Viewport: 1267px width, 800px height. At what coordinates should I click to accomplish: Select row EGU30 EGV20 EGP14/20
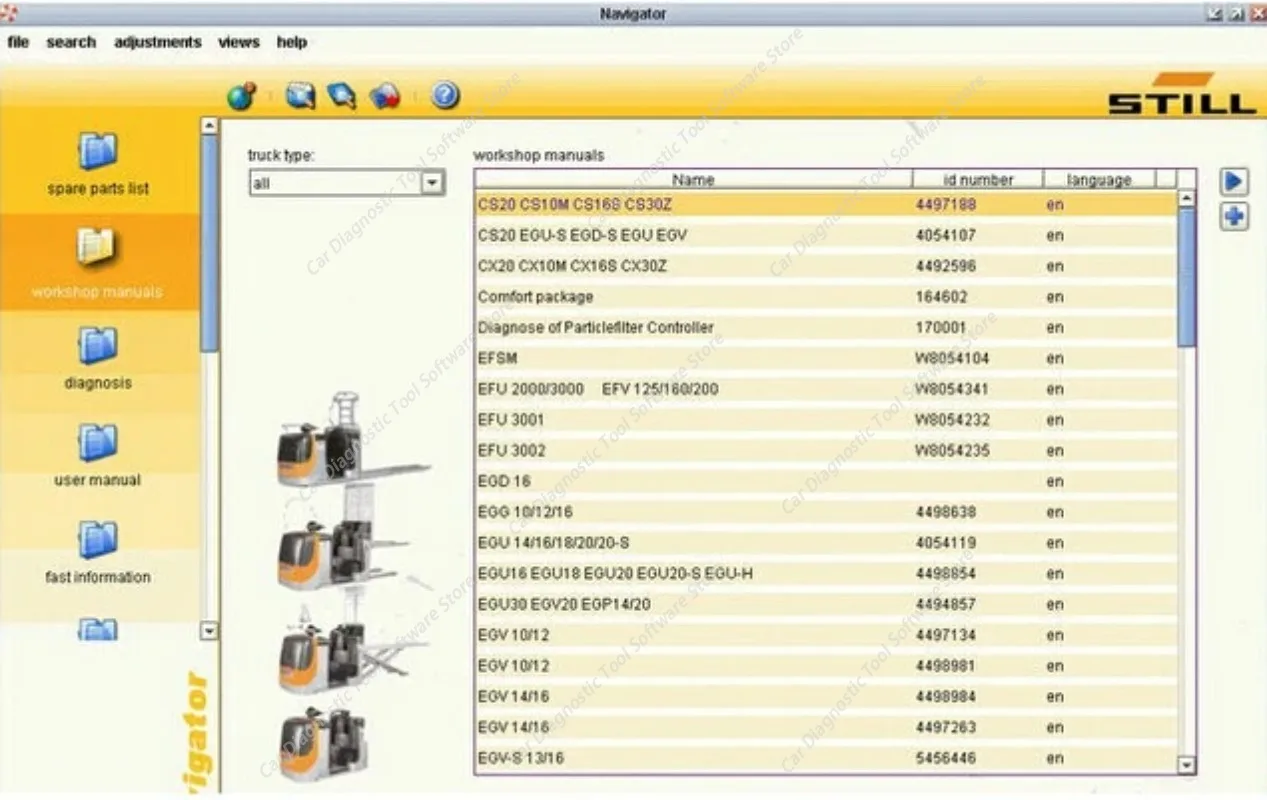(826, 604)
